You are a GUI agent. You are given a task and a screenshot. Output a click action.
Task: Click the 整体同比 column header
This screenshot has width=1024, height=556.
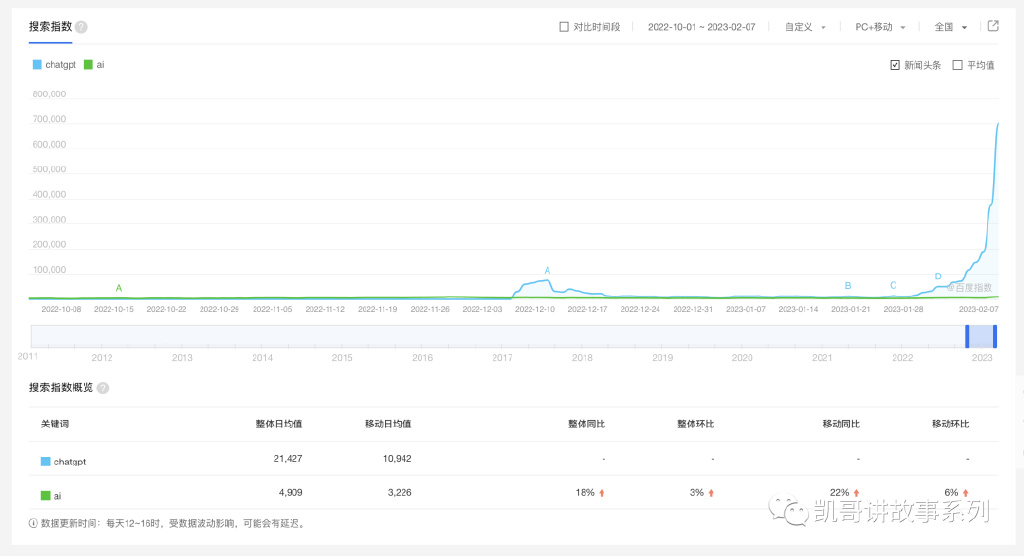point(586,424)
